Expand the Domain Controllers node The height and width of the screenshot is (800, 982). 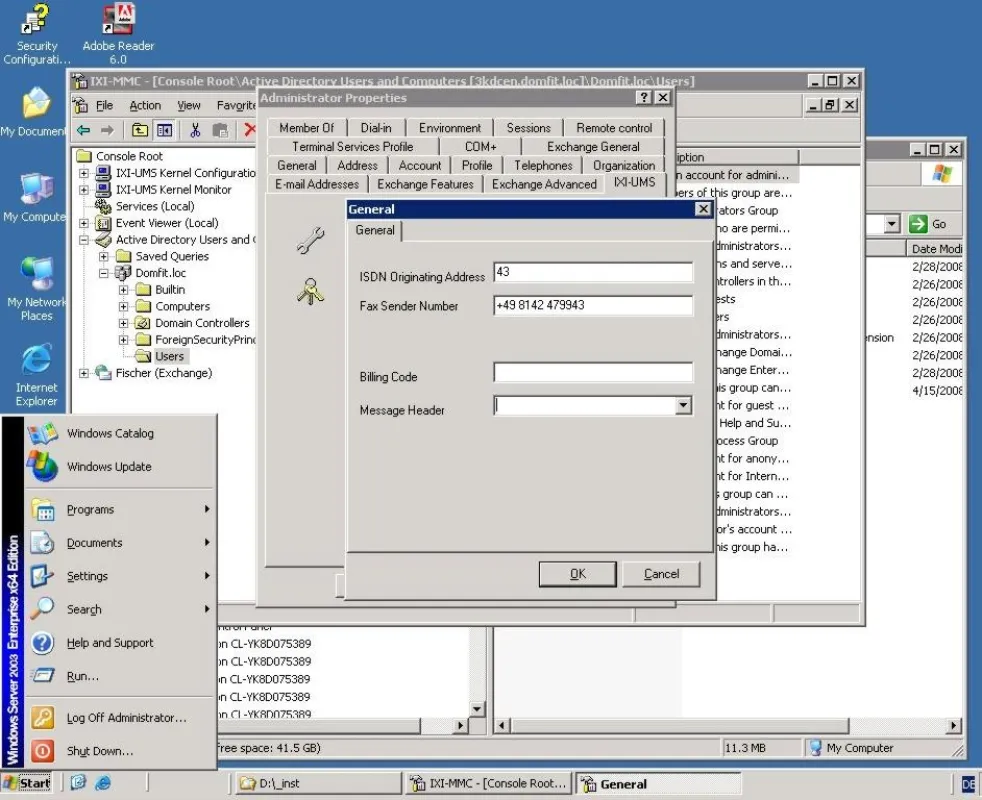[123, 323]
